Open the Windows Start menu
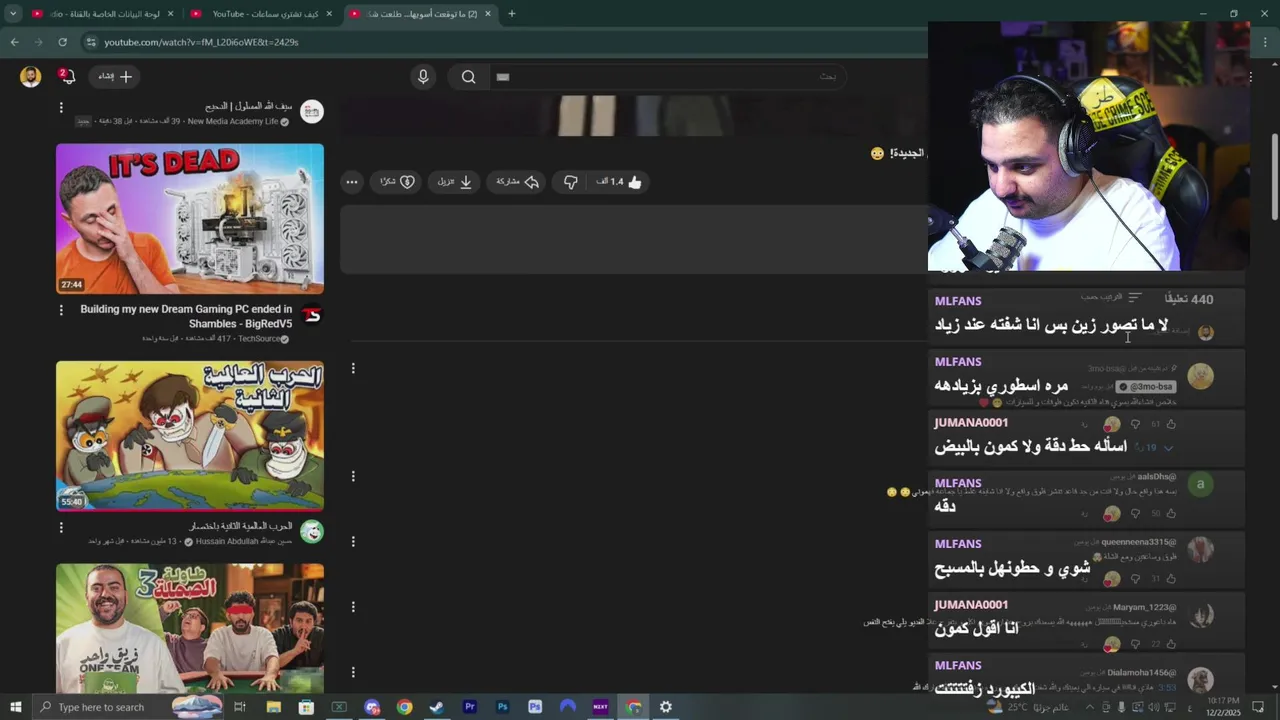1280x720 pixels. (15, 707)
